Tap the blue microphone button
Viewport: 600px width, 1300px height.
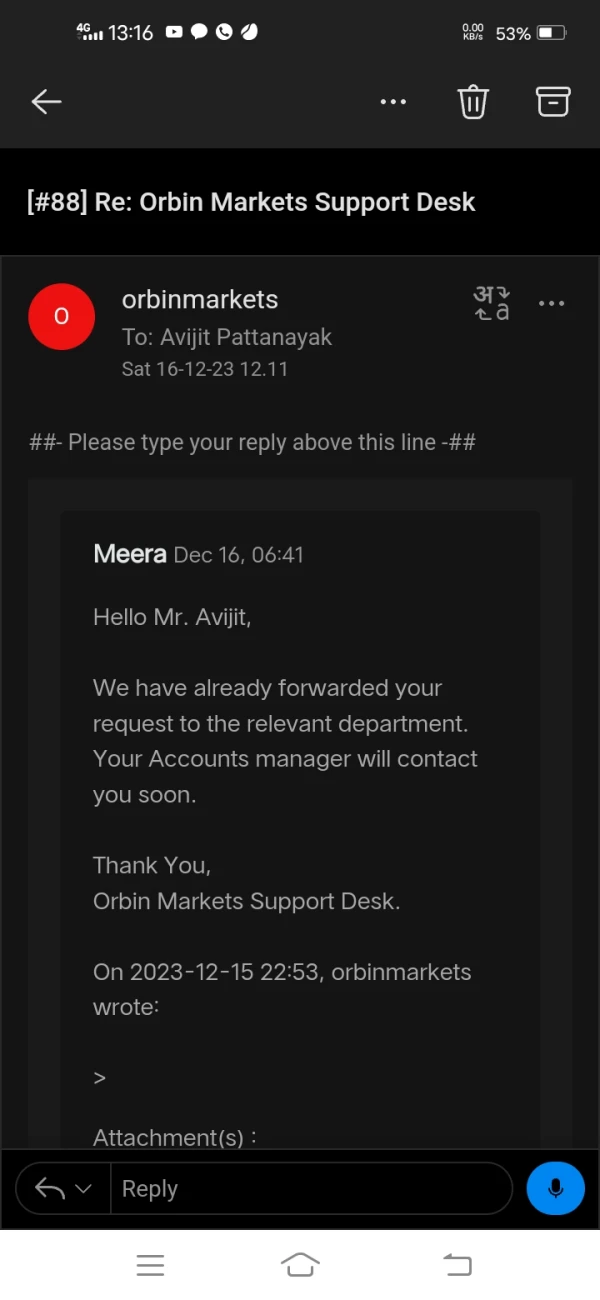pyautogui.click(x=555, y=1188)
